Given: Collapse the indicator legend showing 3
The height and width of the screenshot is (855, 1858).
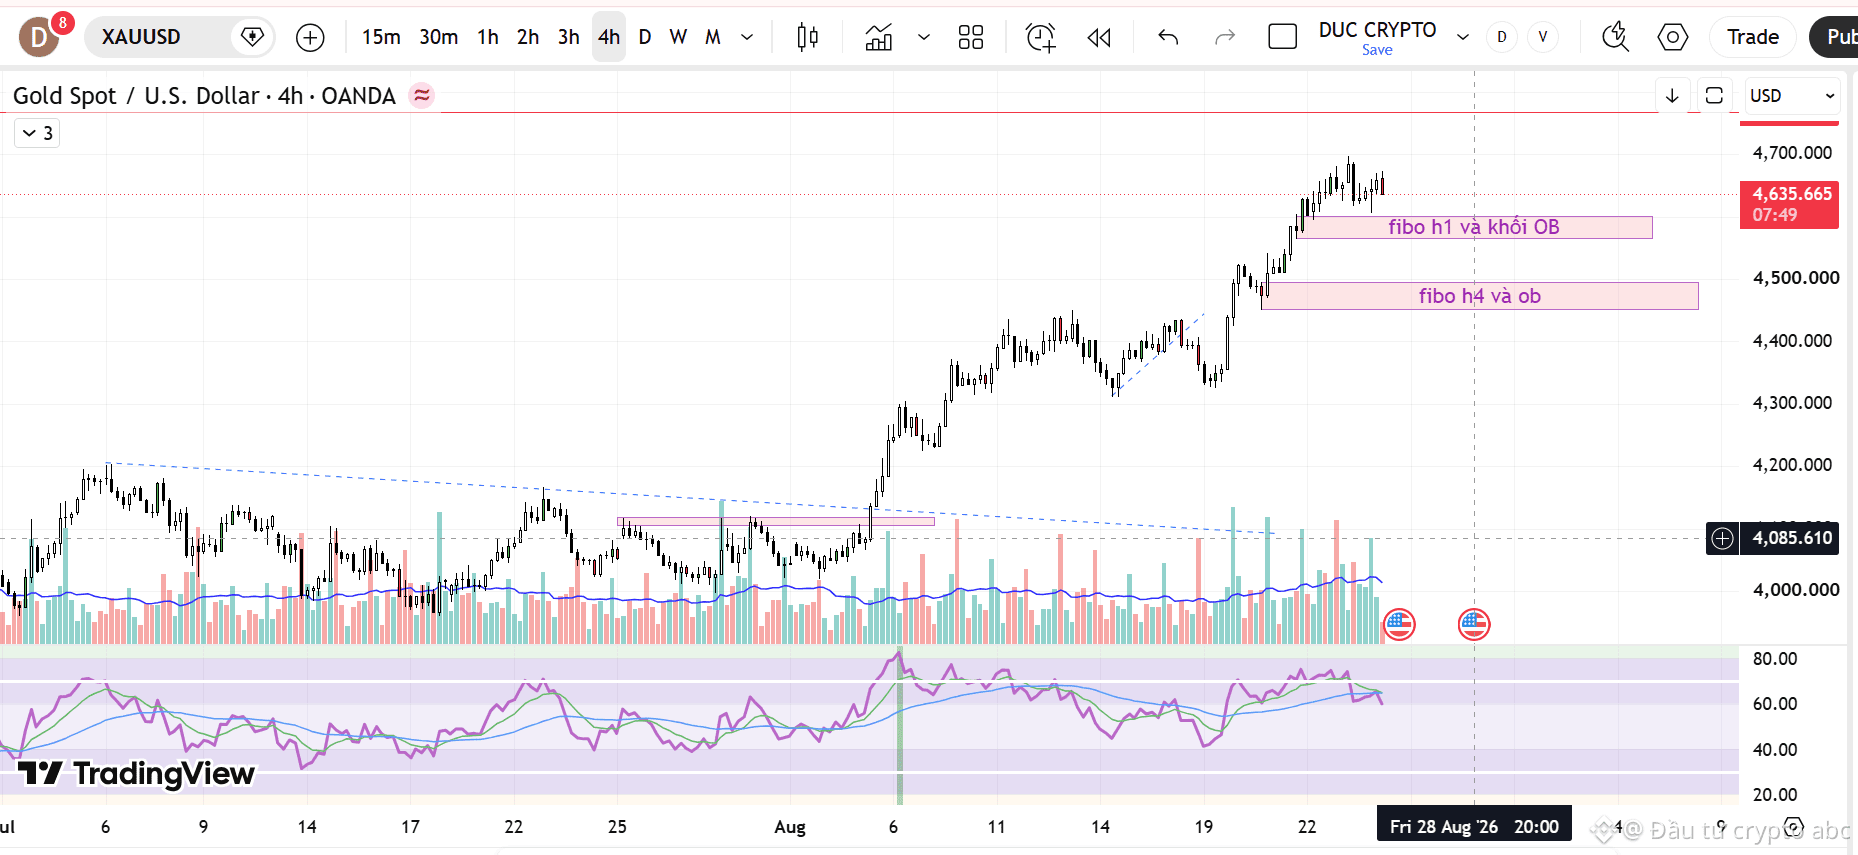Looking at the screenshot, I should coord(37,133).
